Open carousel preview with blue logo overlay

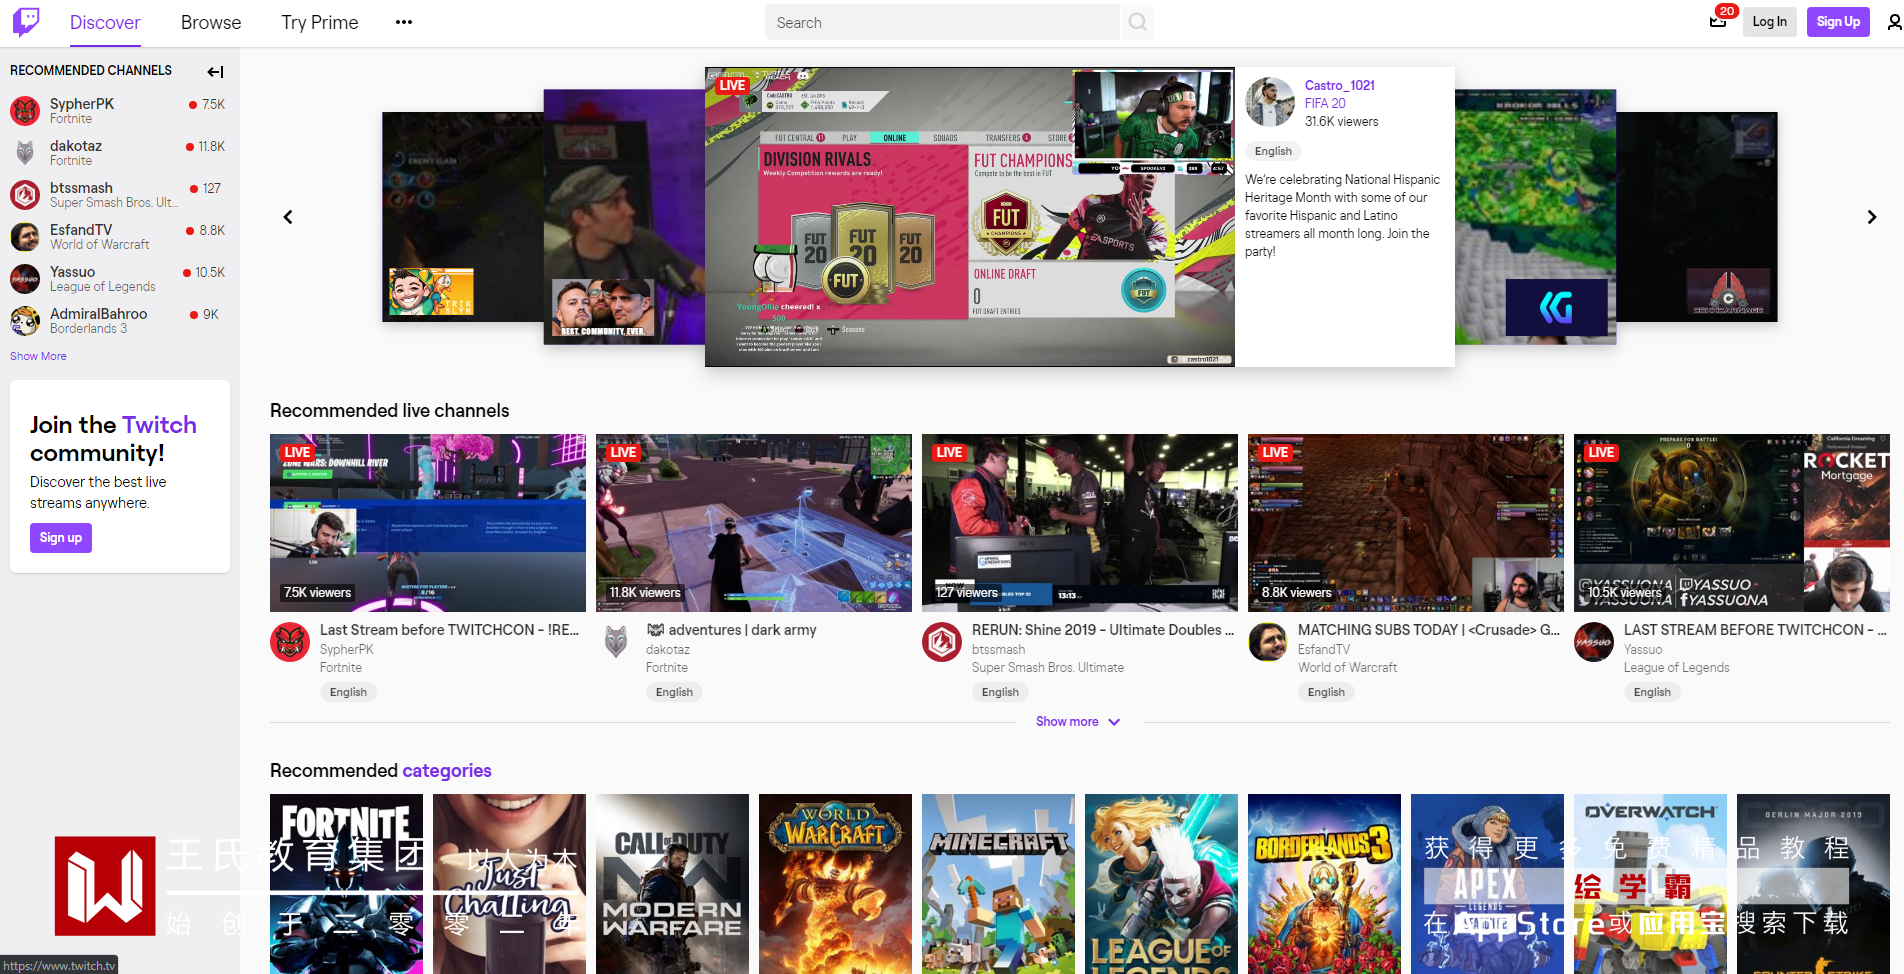(1535, 217)
